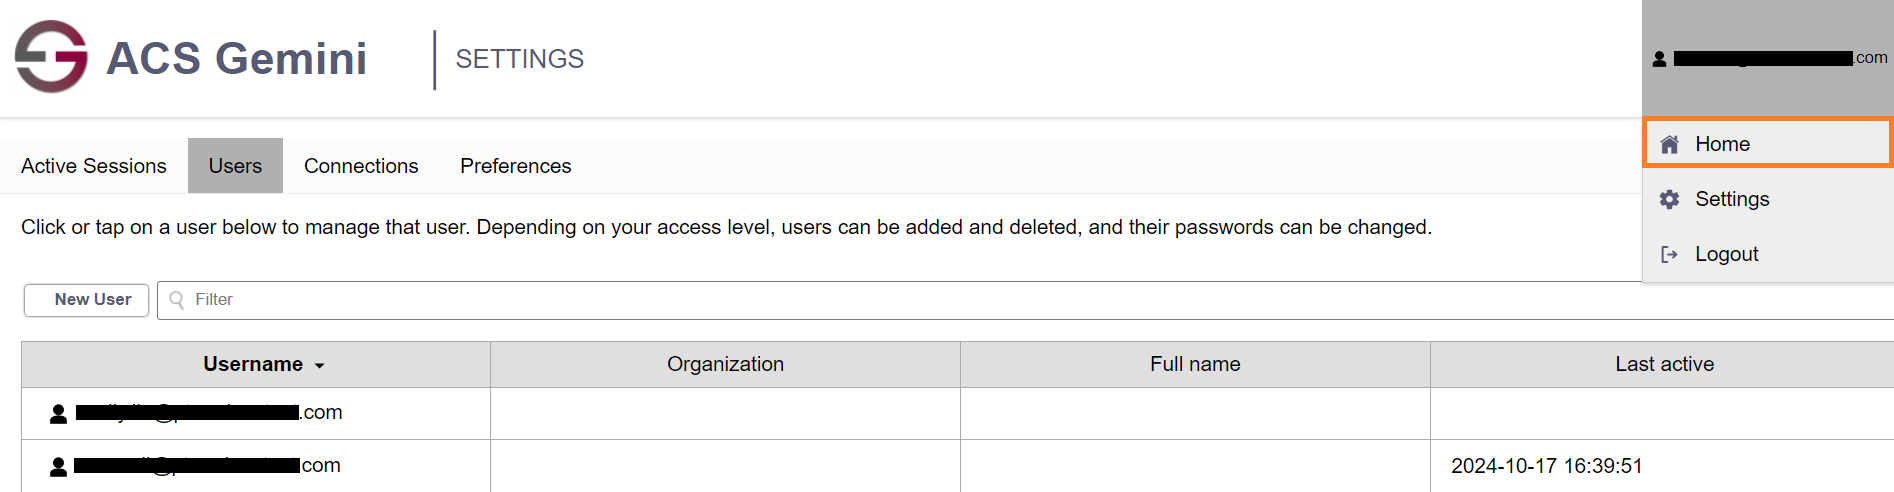Viewport: 1894px width, 492px height.
Task: Click the ACS Gemini logo icon
Action: pos(51,57)
